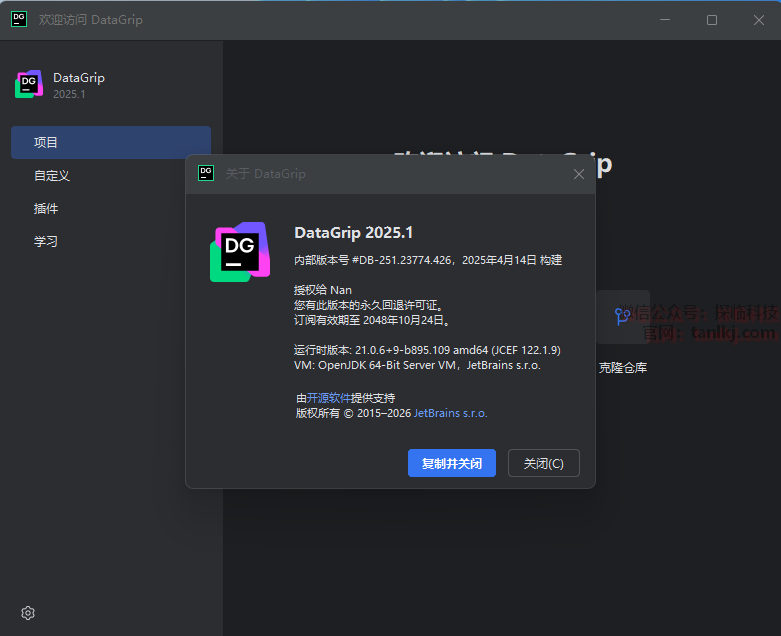Click the DataGrip 2025.1 heading in dialog
781x636 pixels.
[353, 233]
